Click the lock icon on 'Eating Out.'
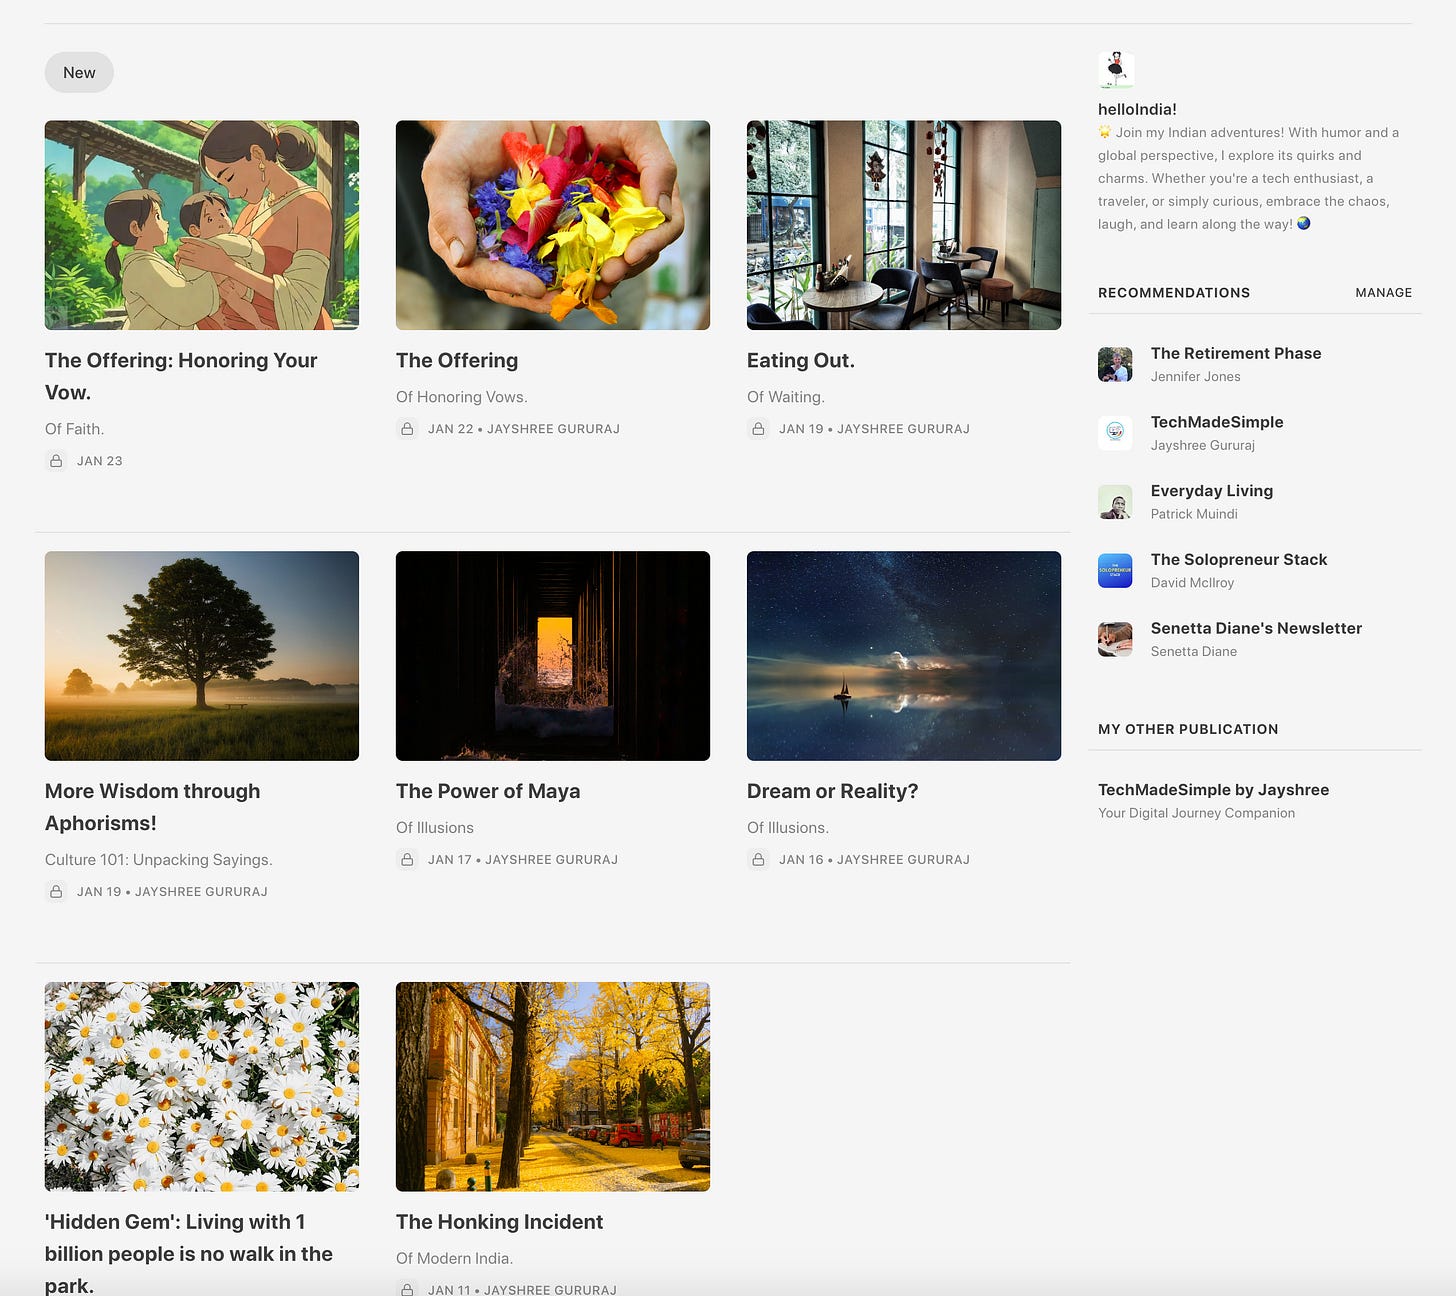The image size is (1456, 1296). tap(758, 428)
